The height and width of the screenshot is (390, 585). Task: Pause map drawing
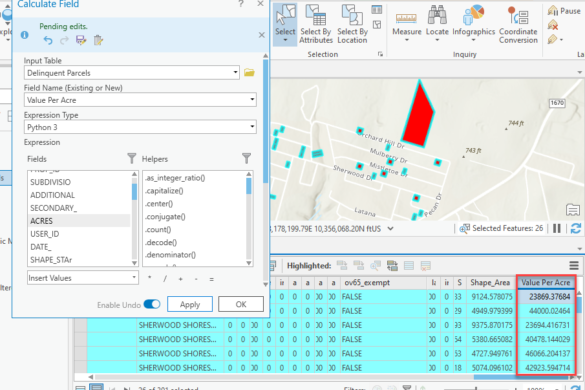click(557, 228)
